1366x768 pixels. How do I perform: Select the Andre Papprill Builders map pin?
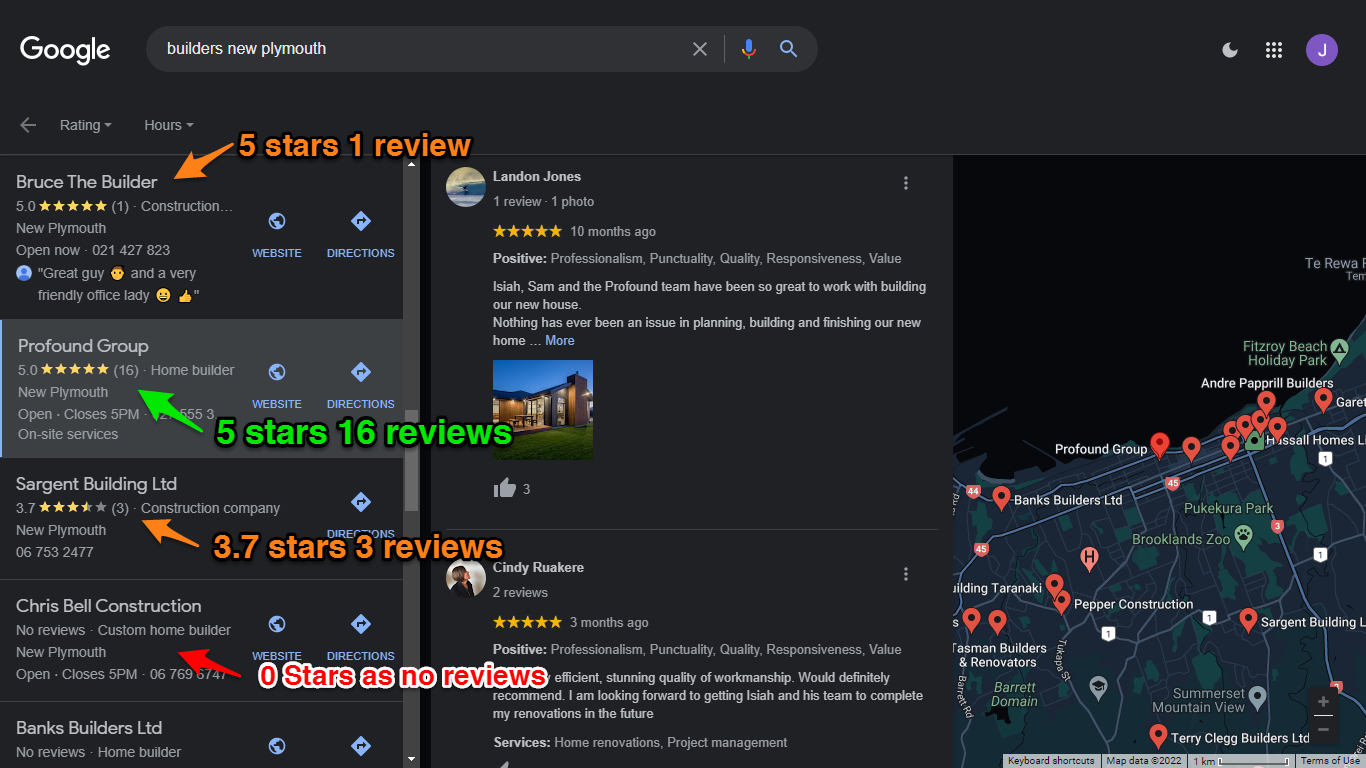[1267, 402]
